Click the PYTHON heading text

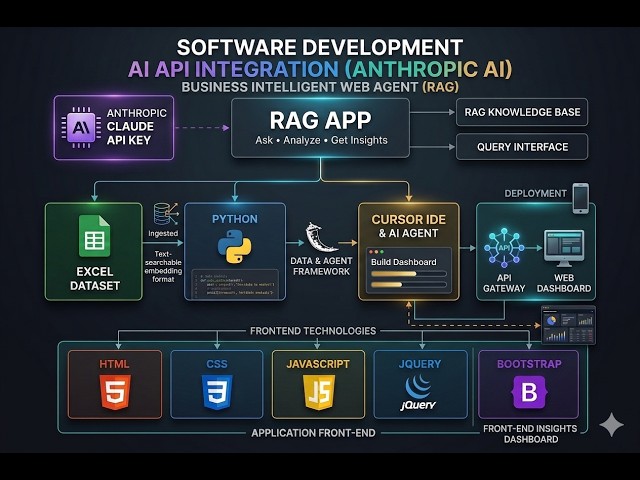[x=235, y=219]
